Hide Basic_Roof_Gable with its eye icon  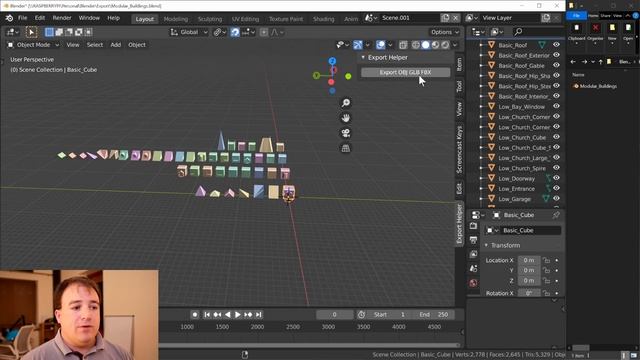556,65
